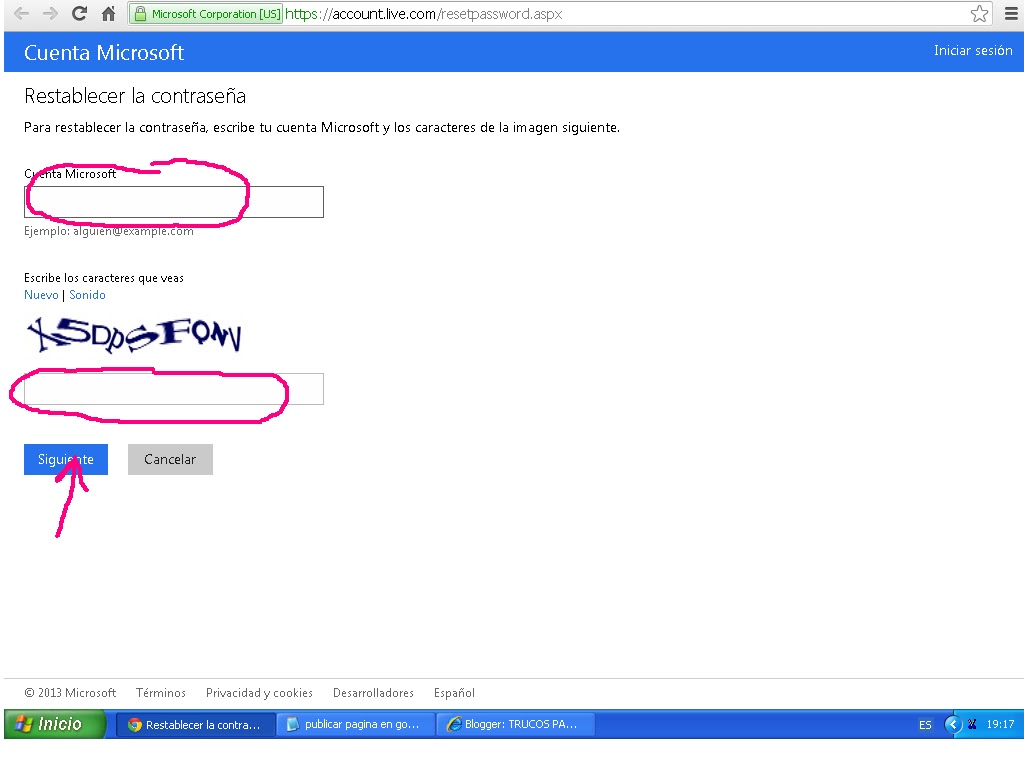The width and height of the screenshot is (1024, 768).
Task: Click the captcha image
Action: pos(135,335)
